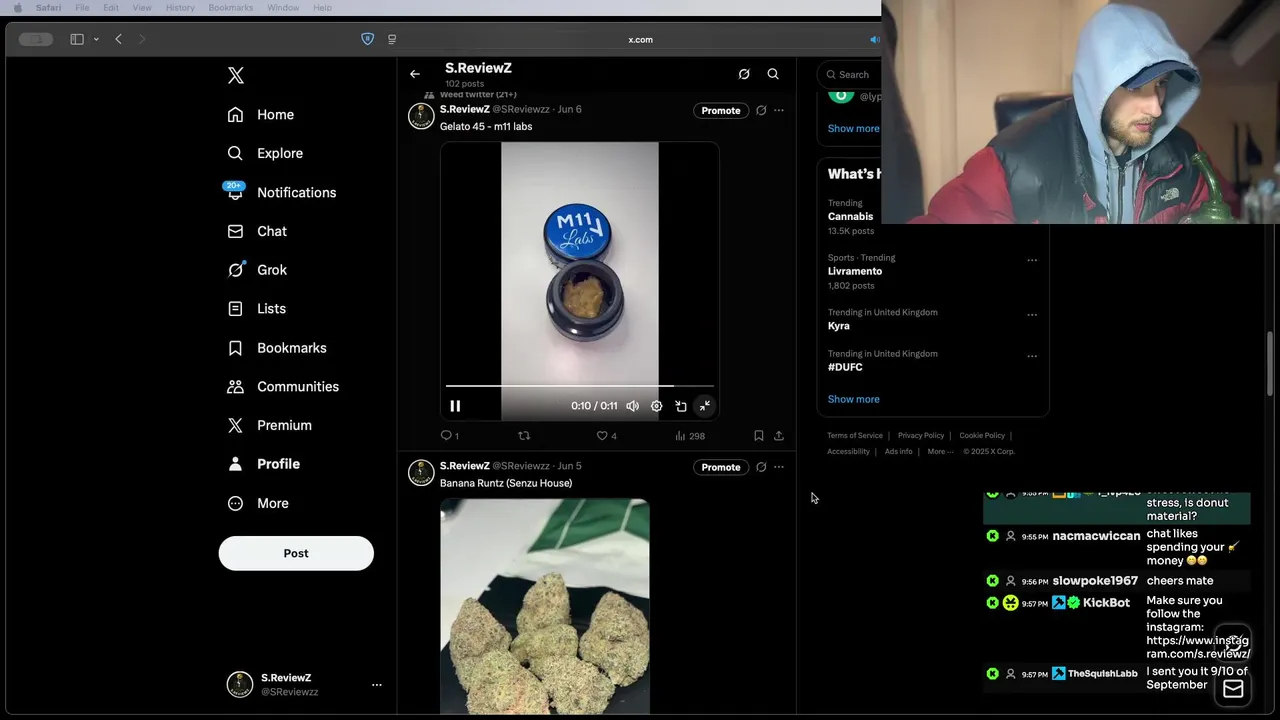Open Bookmarks page
Viewport: 1280px width, 720px height.
click(x=277, y=348)
